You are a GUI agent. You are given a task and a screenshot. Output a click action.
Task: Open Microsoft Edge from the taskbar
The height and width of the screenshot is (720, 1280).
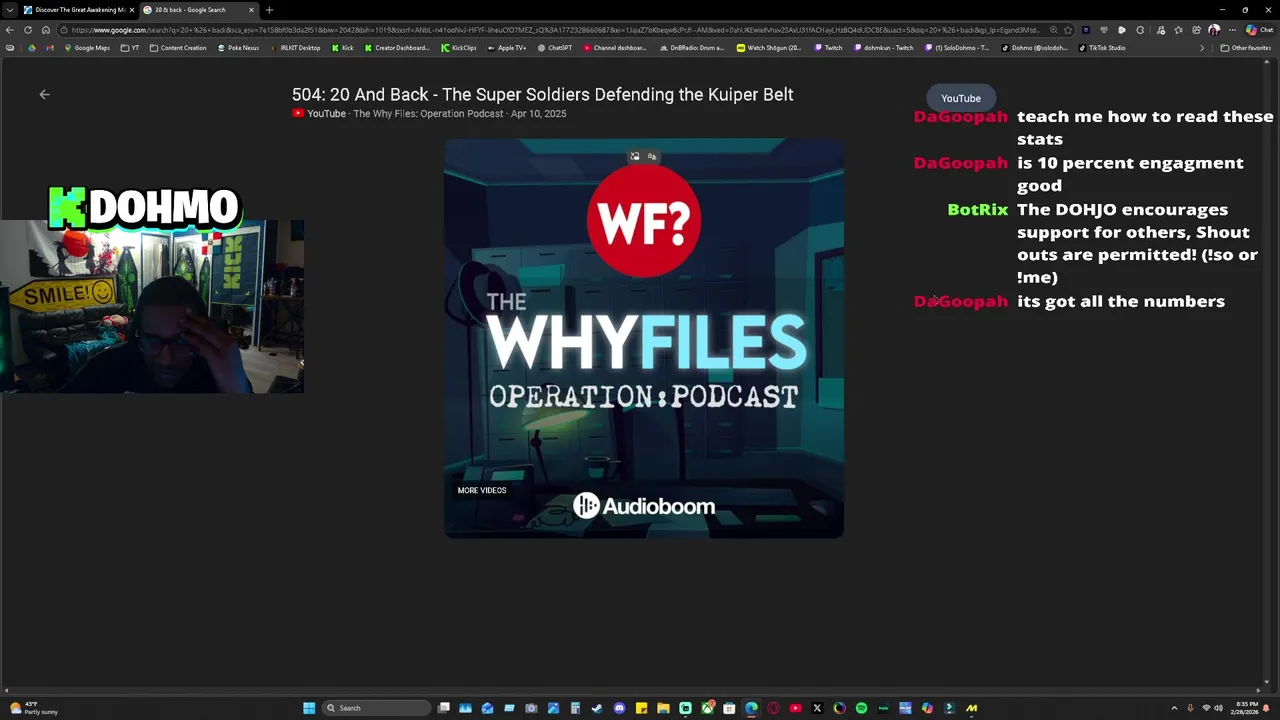[x=751, y=708]
